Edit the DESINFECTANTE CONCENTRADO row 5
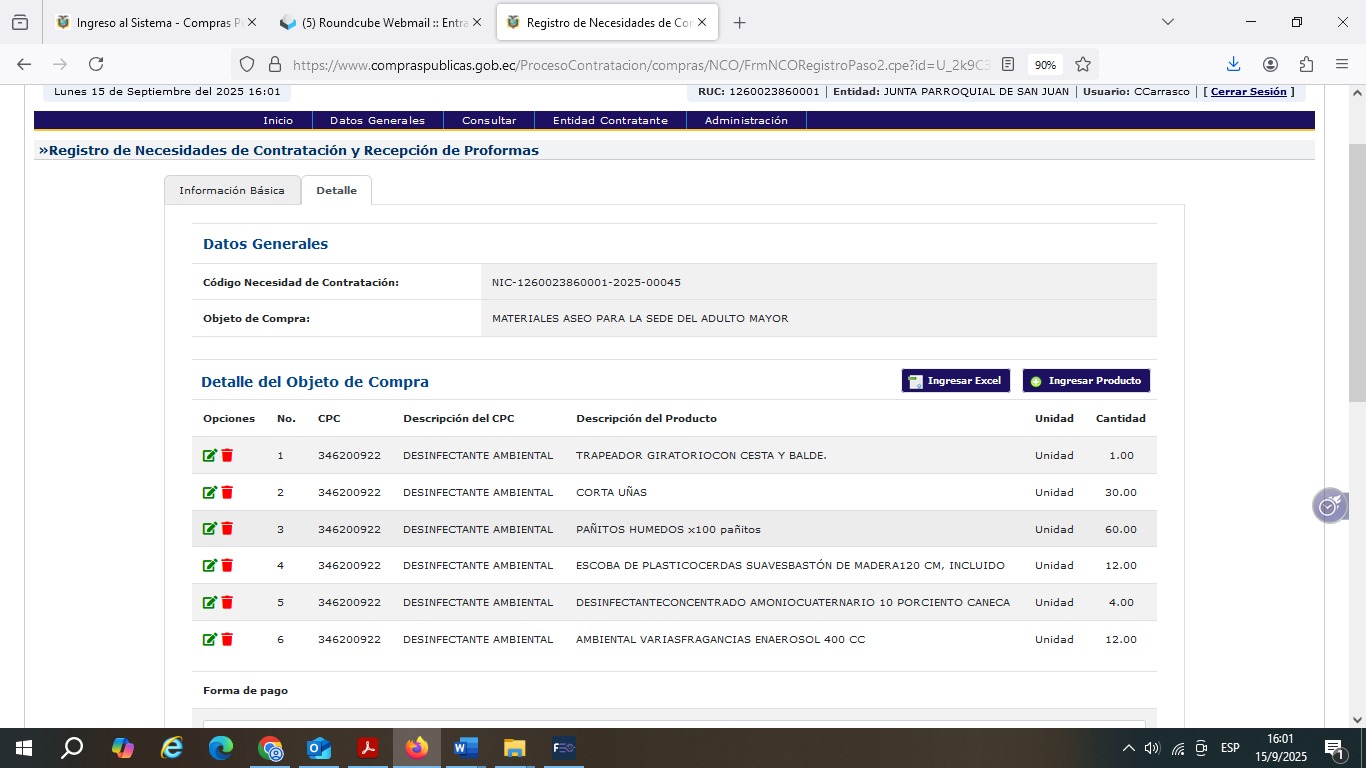 tap(209, 603)
